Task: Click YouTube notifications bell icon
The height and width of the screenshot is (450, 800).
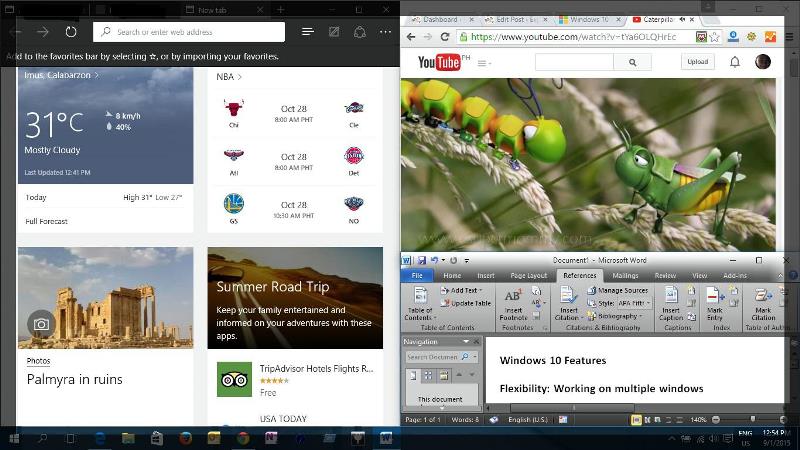Action: pyautogui.click(x=735, y=62)
